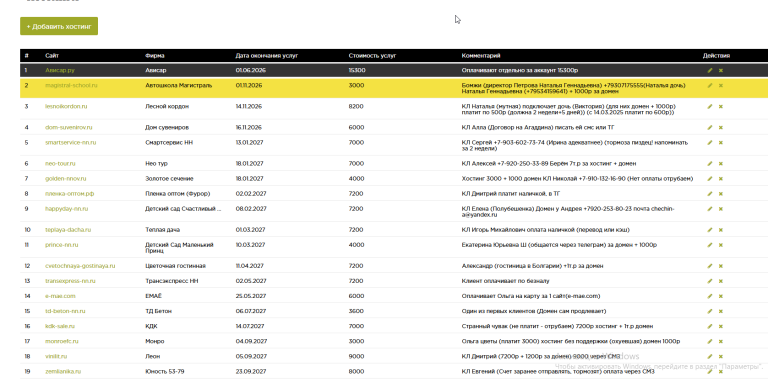Follow the smartservice-nn.ru link
Viewport: 768px width, 383px height.
coord(71,143)
